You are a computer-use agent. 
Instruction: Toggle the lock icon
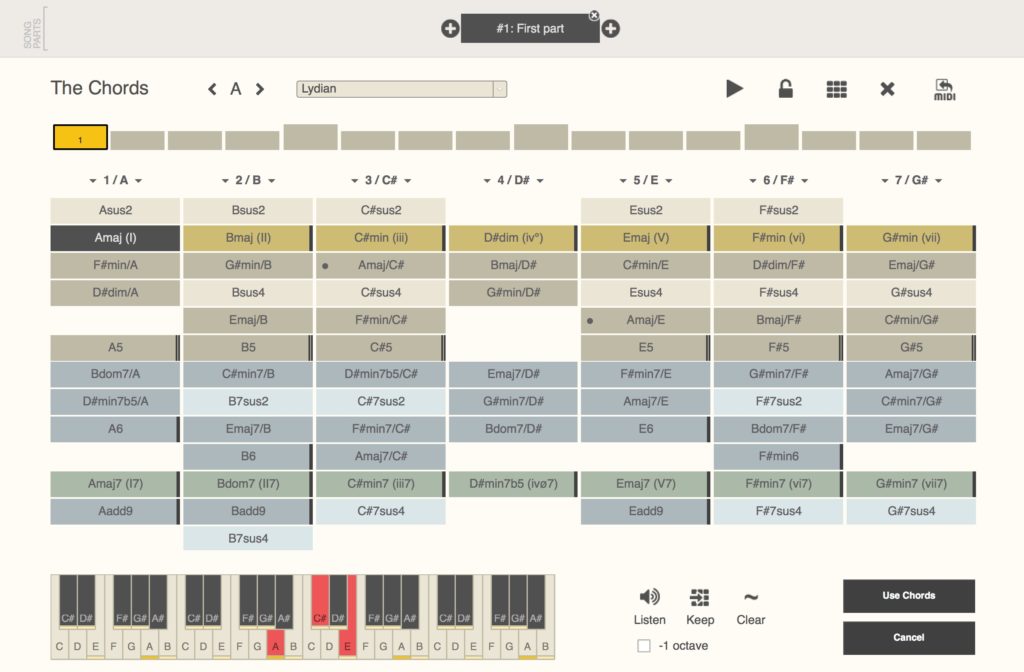pyautogui.click(x=786, y=88)
